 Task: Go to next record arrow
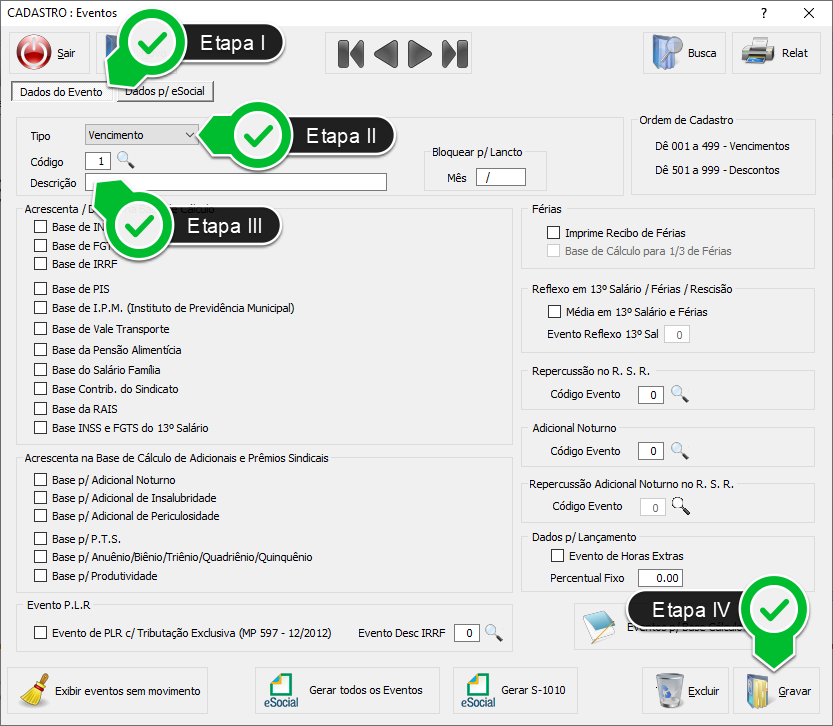(420, 53)
